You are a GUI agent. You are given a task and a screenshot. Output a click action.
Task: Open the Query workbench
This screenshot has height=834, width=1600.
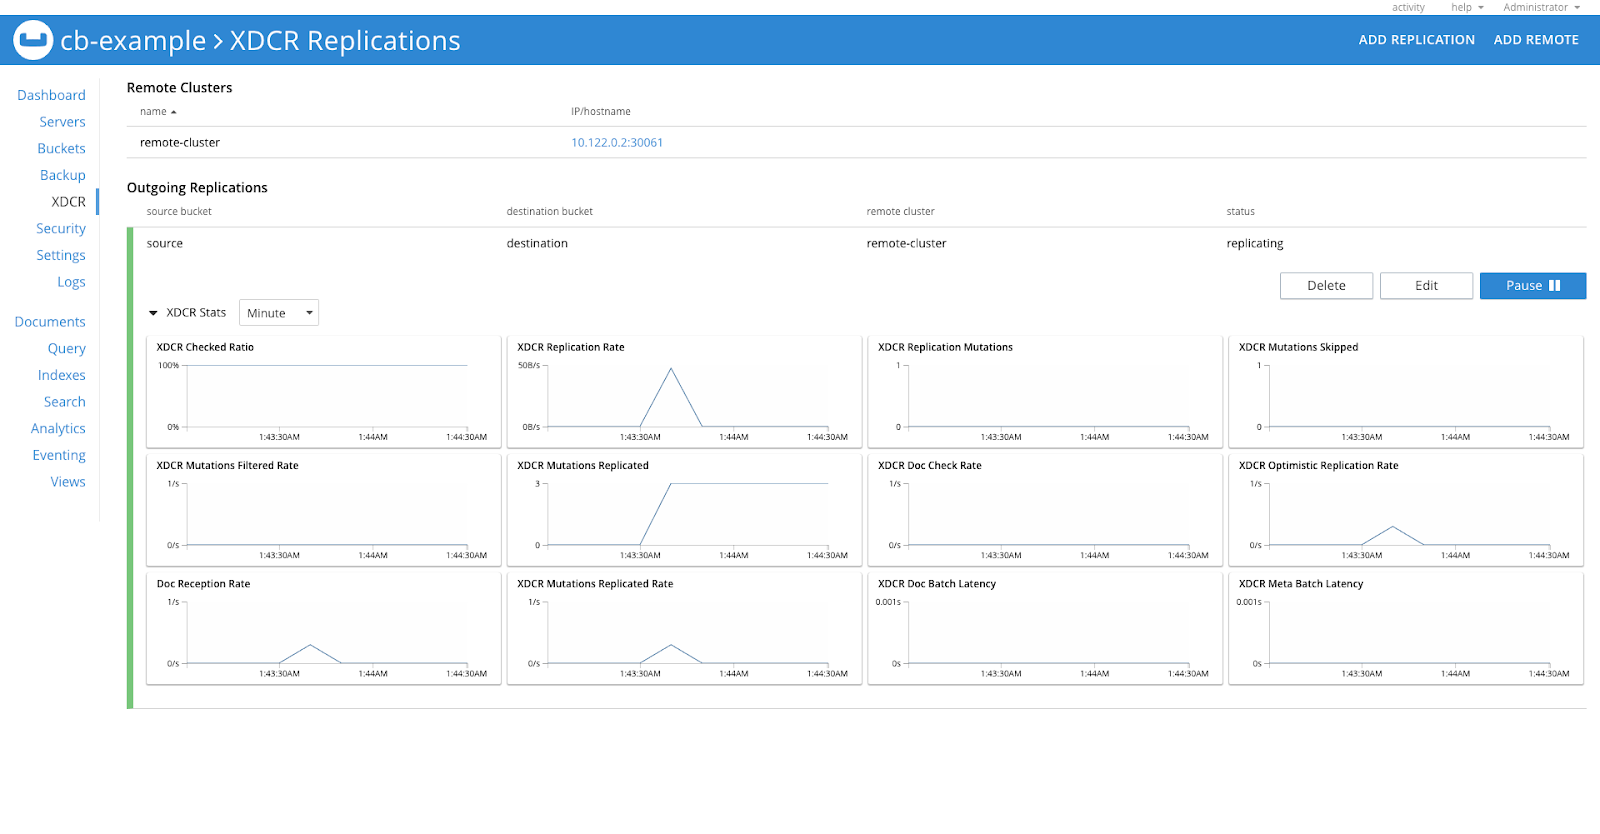[x=66, y=349]
